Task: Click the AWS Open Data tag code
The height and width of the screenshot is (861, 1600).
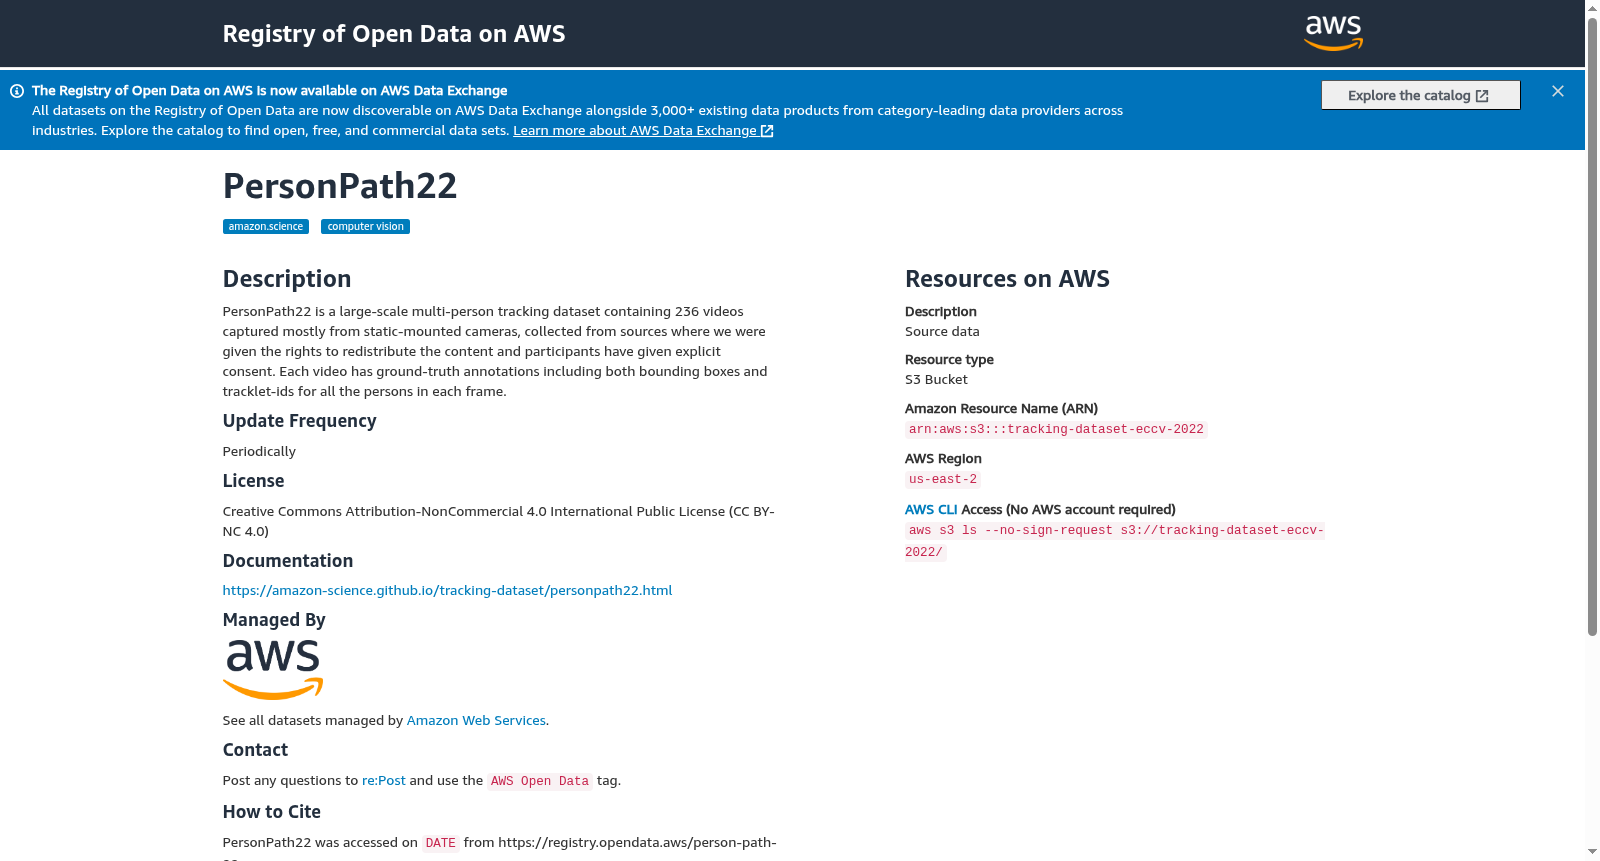Action: 540,782
